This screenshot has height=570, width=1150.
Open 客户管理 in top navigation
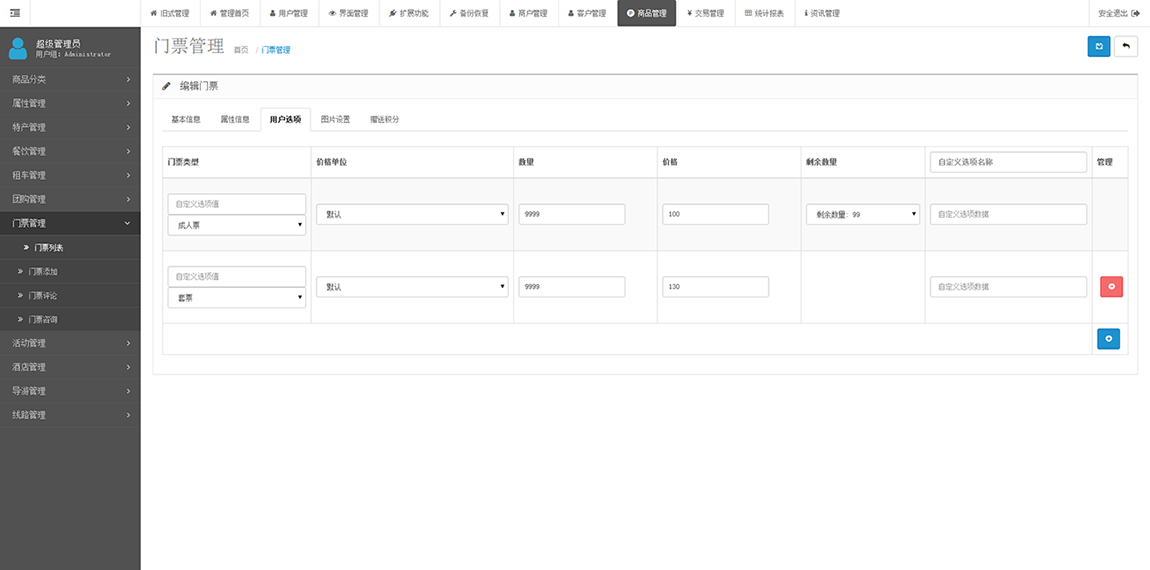pos(587,13)
